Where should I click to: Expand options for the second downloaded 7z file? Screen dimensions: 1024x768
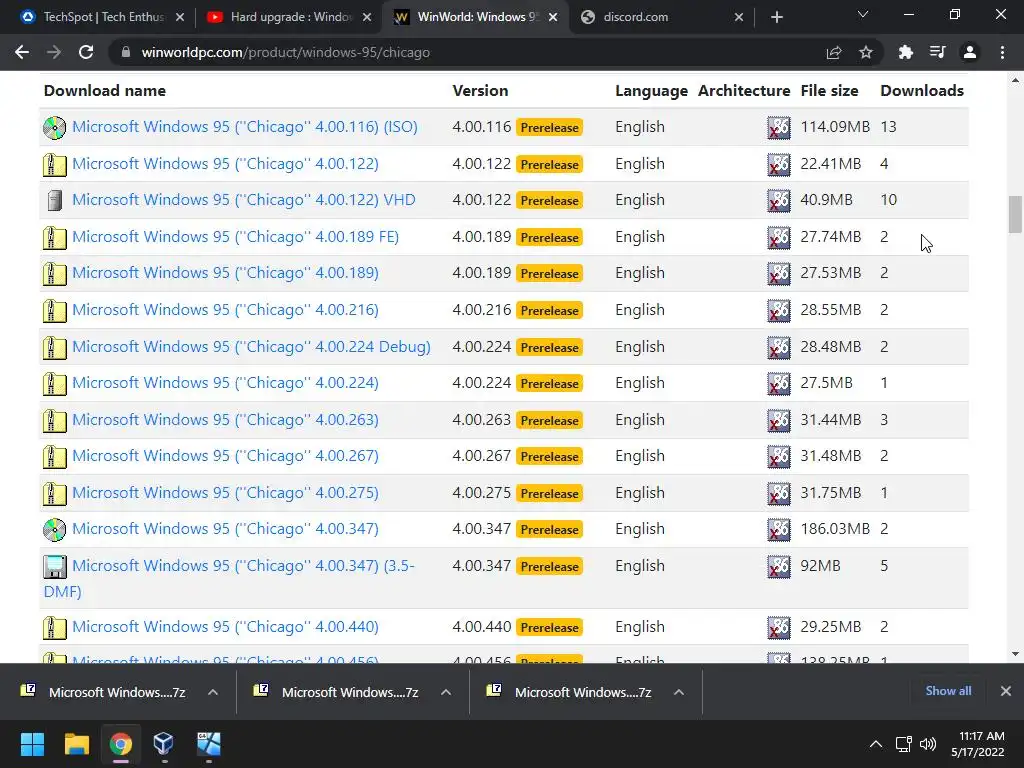(446, 692)
